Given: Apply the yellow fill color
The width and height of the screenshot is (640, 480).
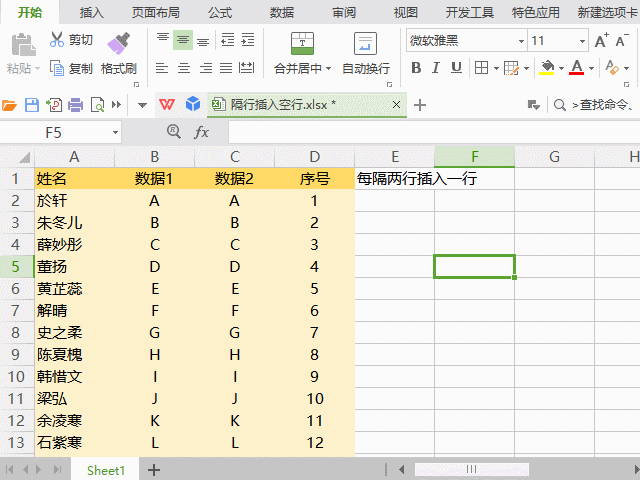Looking at the screenshot, I should click(547, 68).
